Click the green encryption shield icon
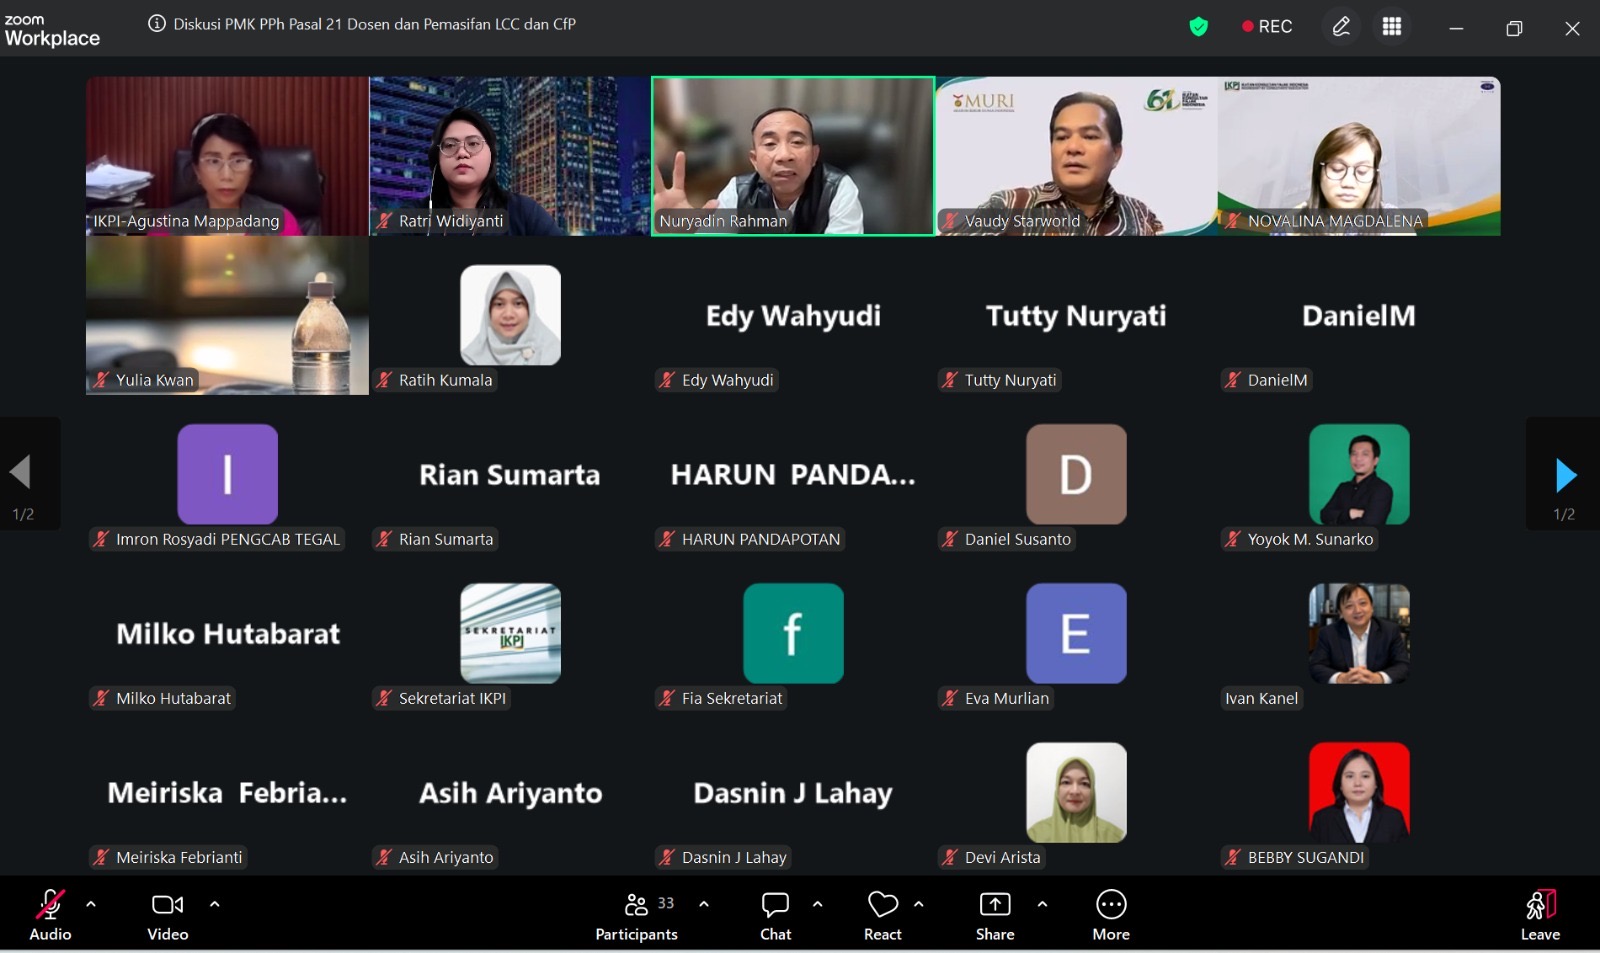The image size is (1600, 953). (x=1198, y=27)
